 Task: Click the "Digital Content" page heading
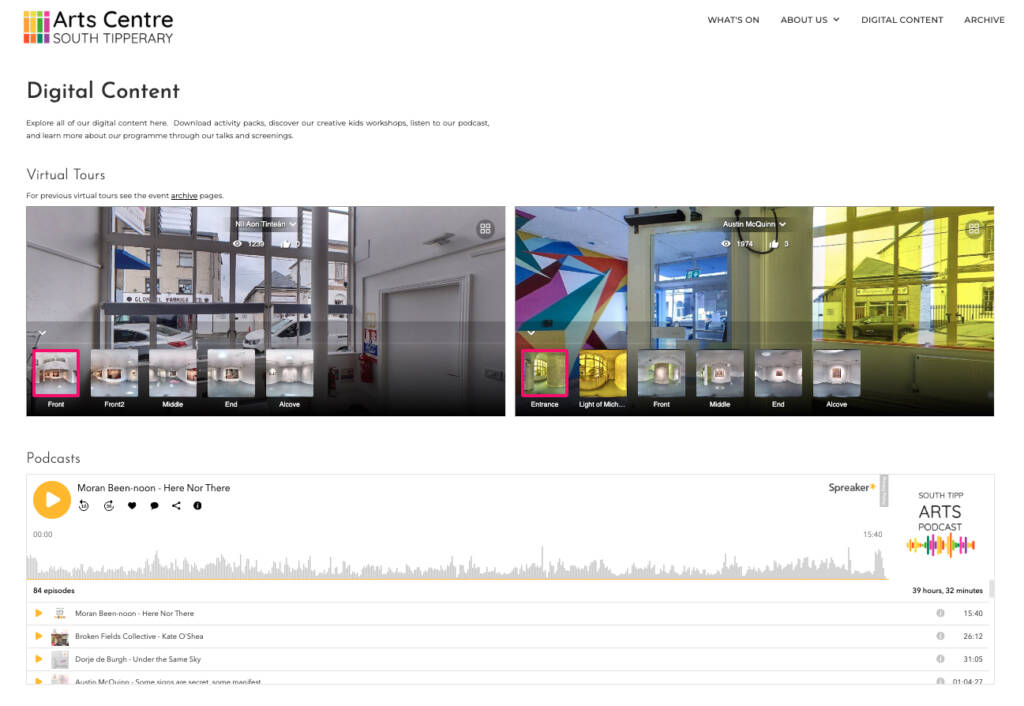tap(103, 91)
